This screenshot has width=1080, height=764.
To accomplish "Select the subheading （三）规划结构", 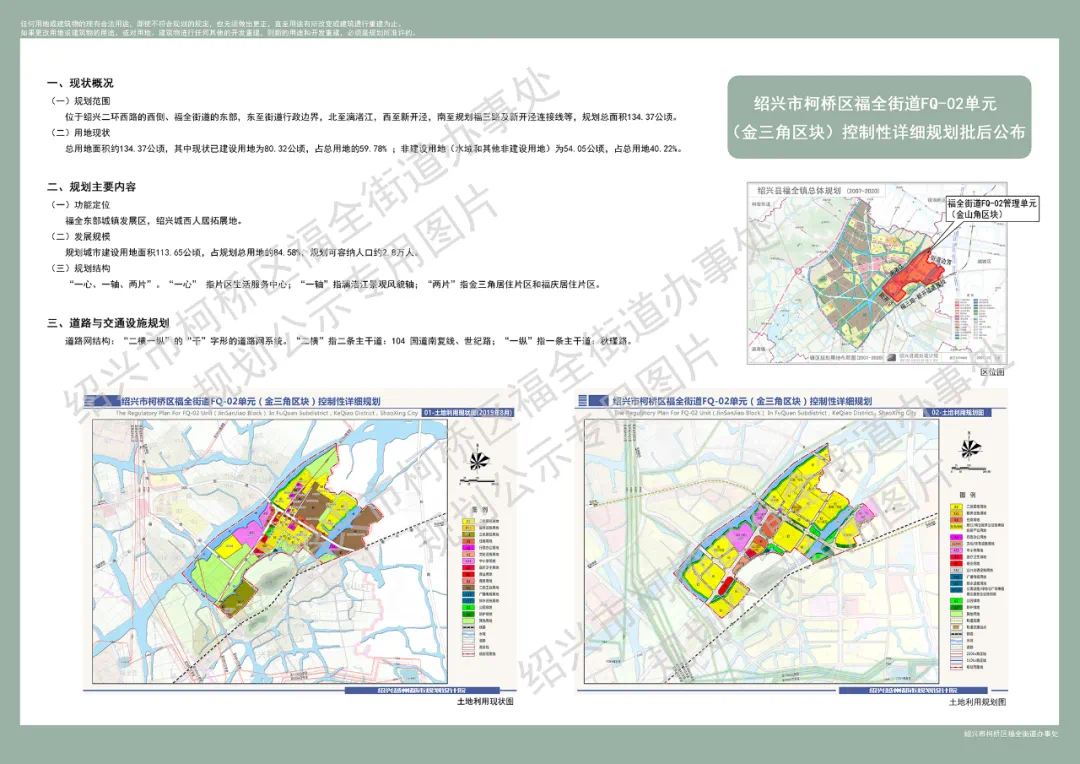I will 81,268.
